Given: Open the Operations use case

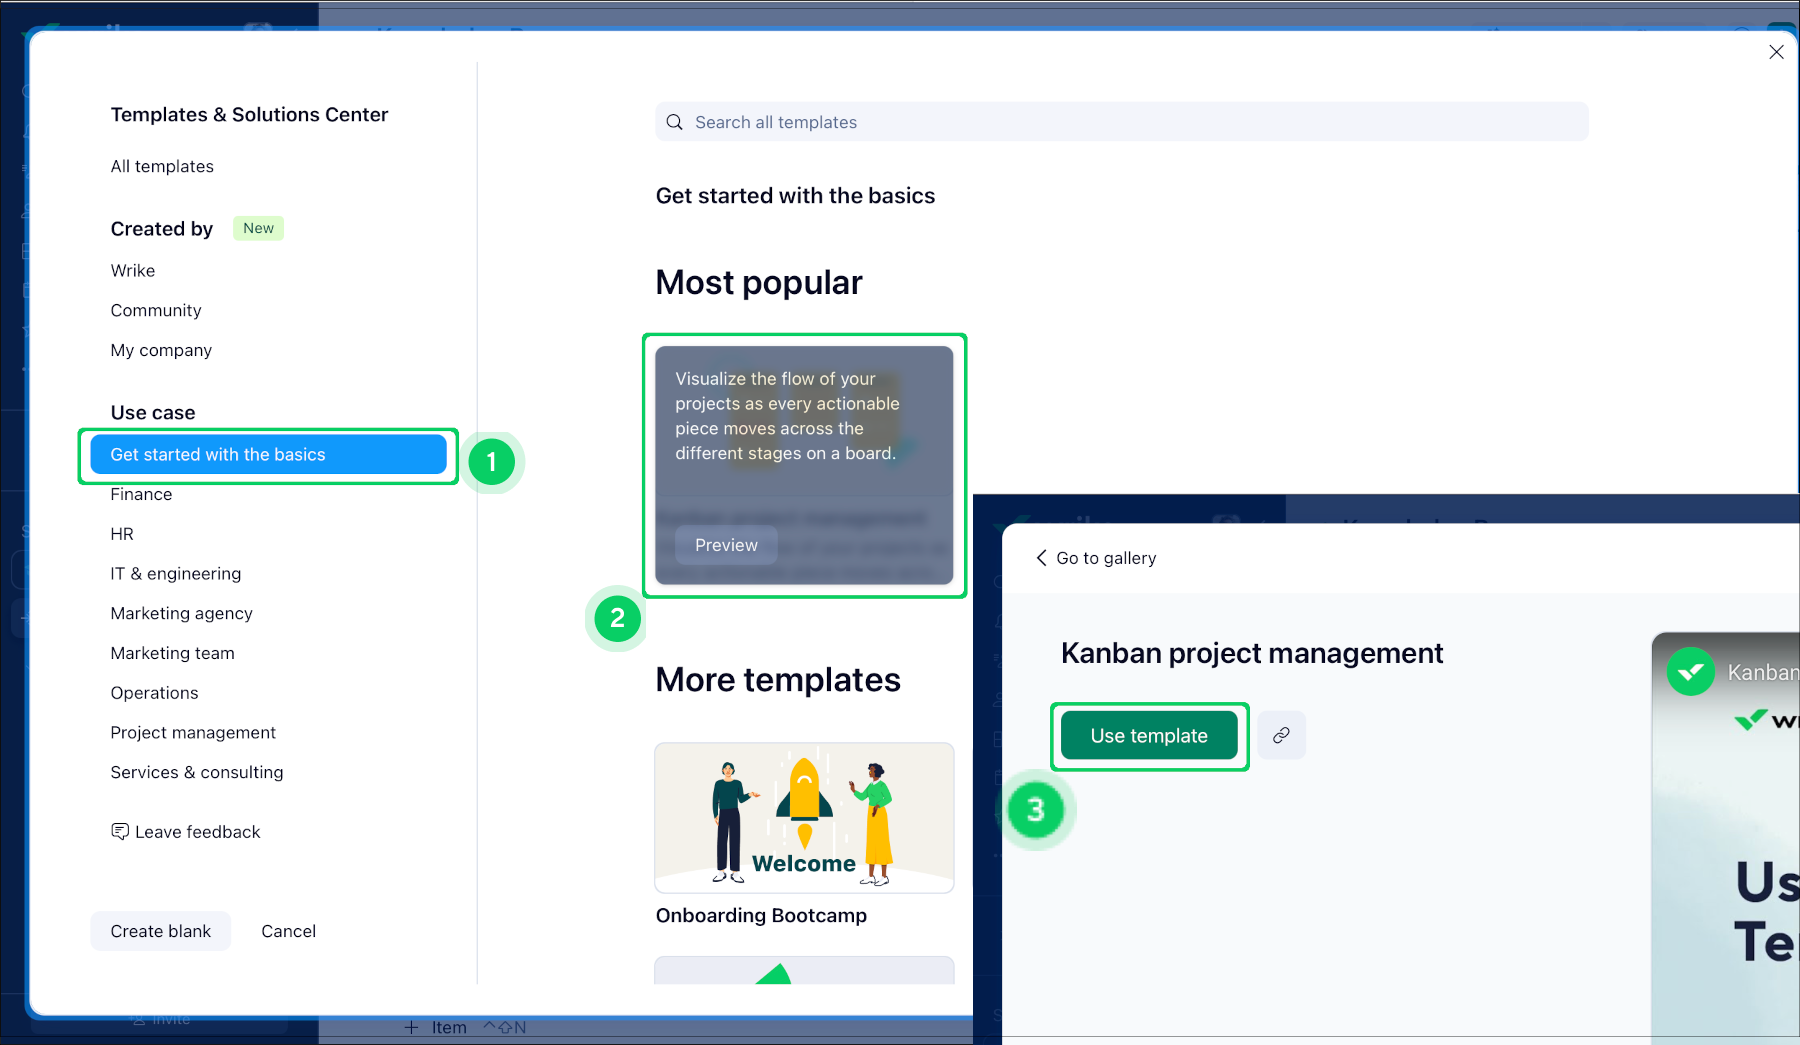Looking at the screenshot, I should [x=154, y=693].
